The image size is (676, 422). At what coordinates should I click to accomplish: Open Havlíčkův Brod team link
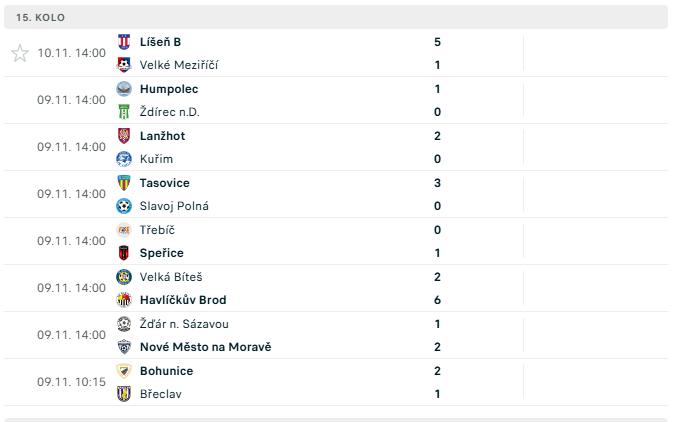183,300
